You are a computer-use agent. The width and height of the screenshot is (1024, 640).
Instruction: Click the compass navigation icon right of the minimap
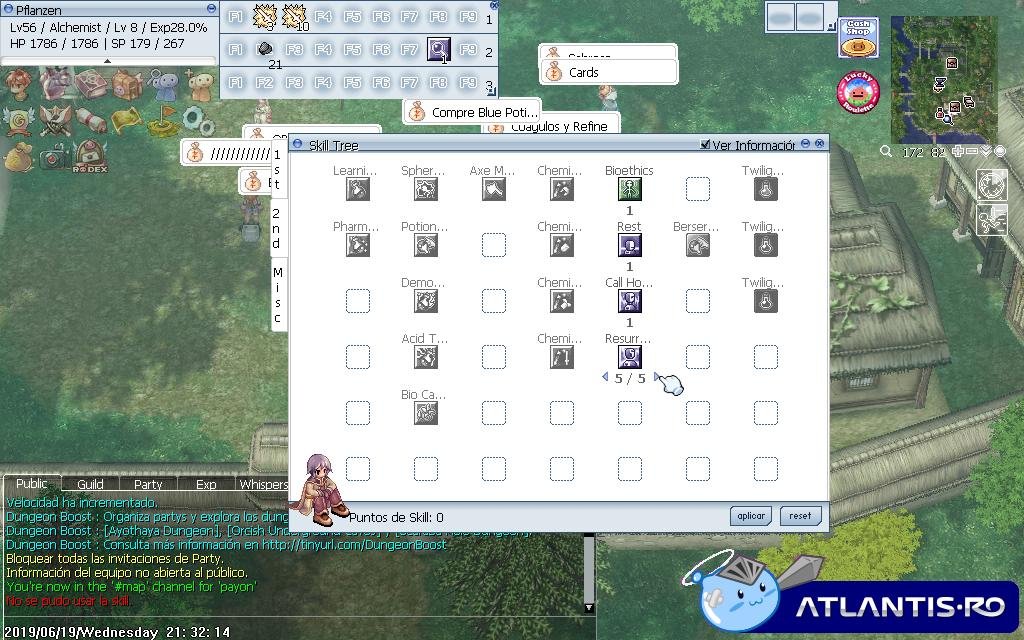[x=991, y=184]
